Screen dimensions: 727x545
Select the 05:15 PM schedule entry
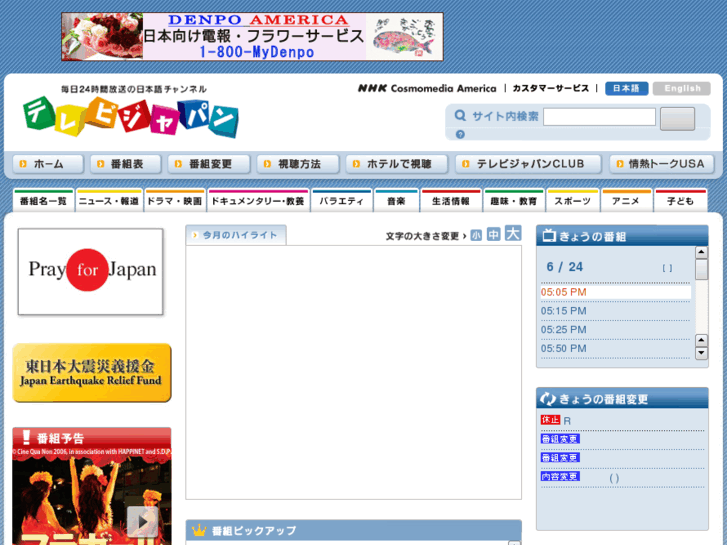click(615, 311)
